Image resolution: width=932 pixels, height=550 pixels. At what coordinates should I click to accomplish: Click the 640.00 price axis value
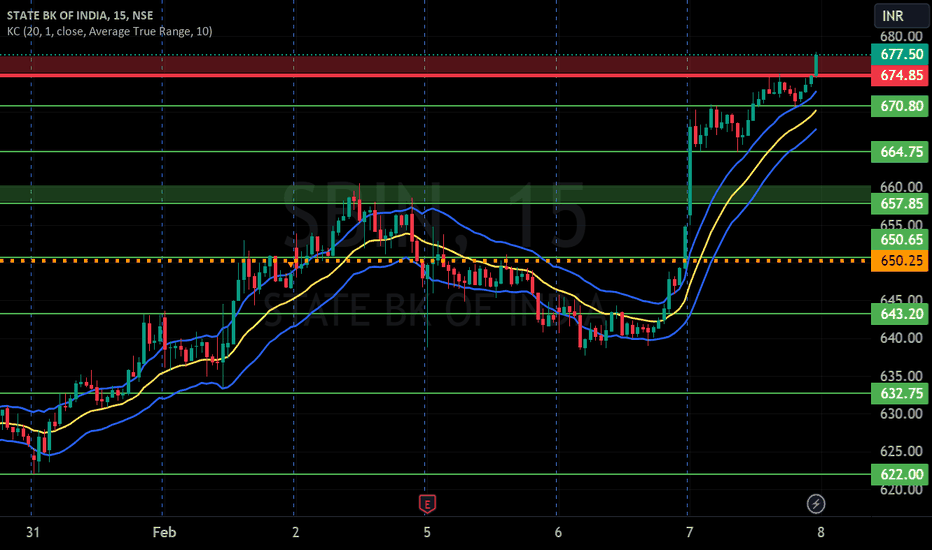coord(901,338)
